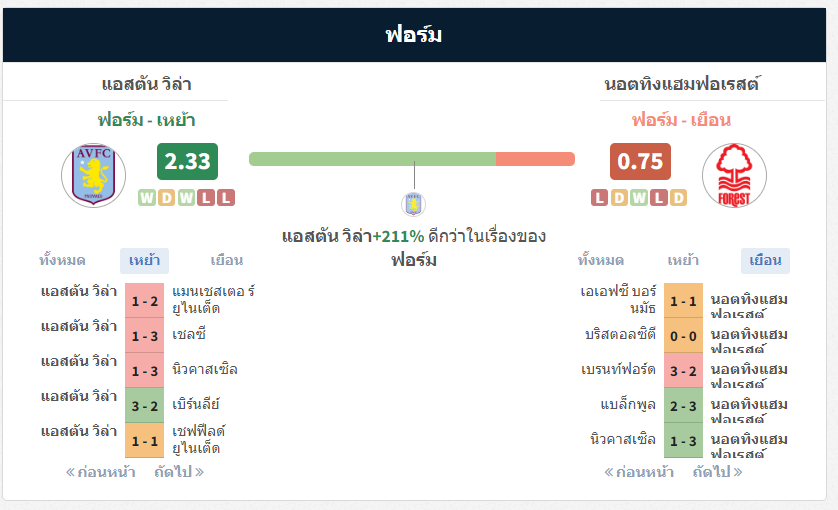
Task: Select Nottingham Forest's ทั้งหมด filter tab
Action: click(601, 261)
